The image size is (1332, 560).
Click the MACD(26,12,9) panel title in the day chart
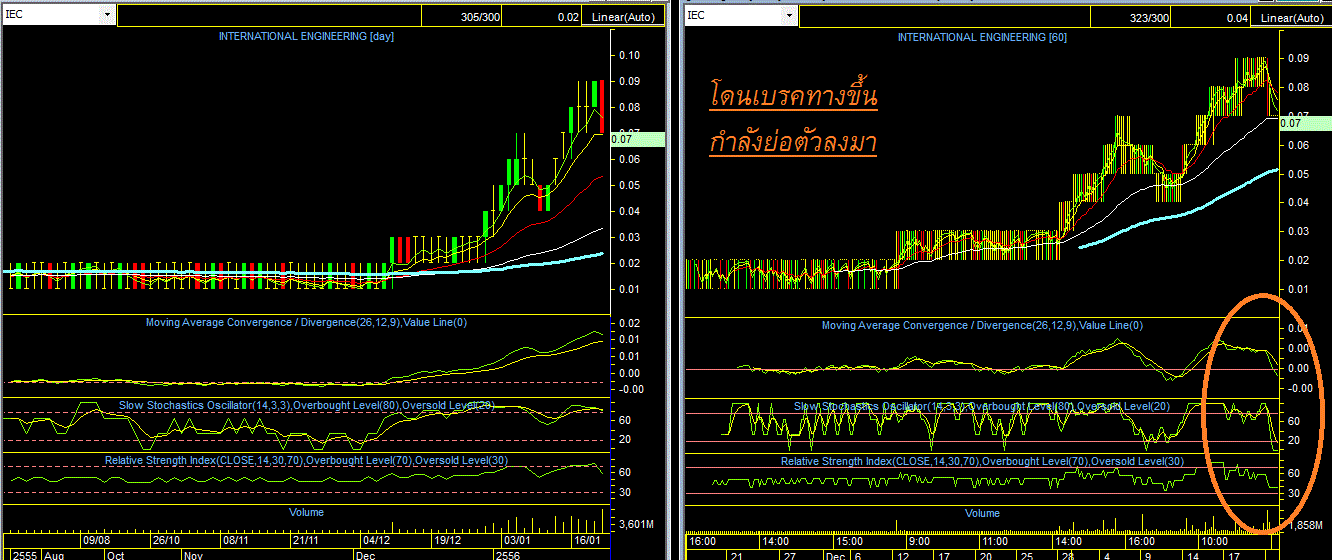coord(307,322)
